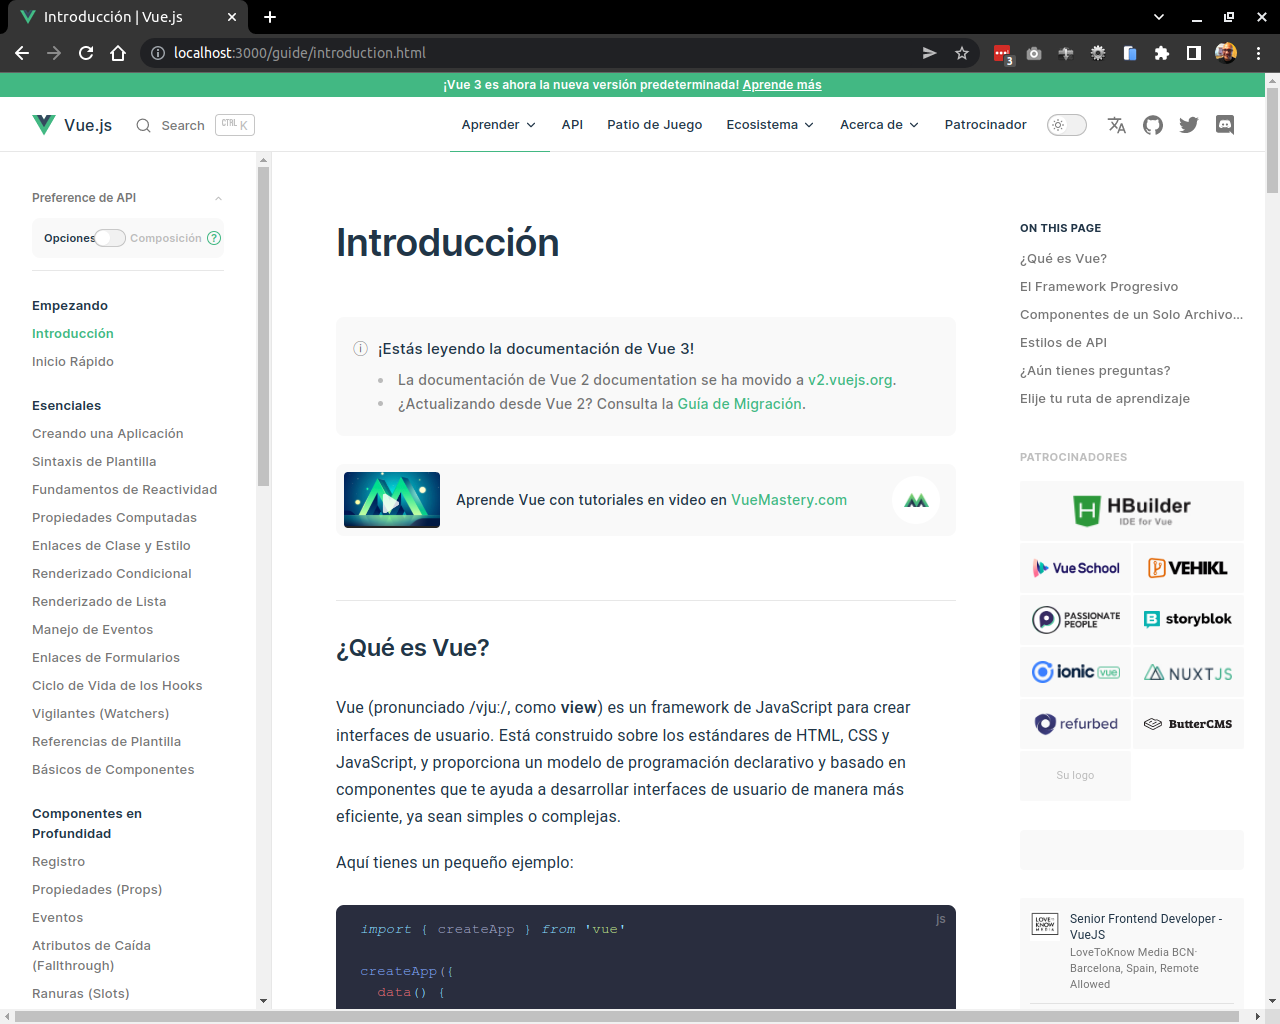Click the VEHIKL sponsor logo
The height and width of the screenshot is (1024, 1280).
[x=1188, y=568]
